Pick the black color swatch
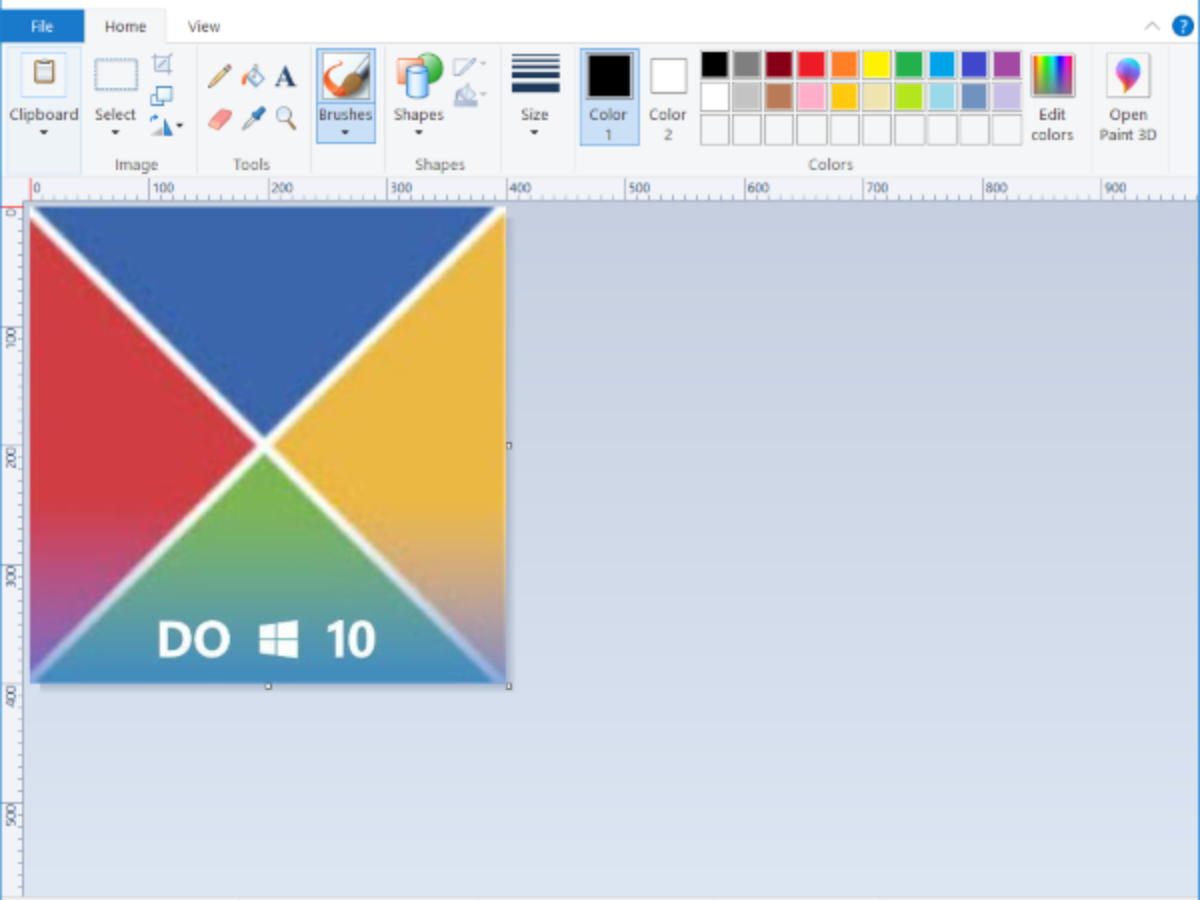The height and width of the screenshot is (900, 1200). click(715, 65)
